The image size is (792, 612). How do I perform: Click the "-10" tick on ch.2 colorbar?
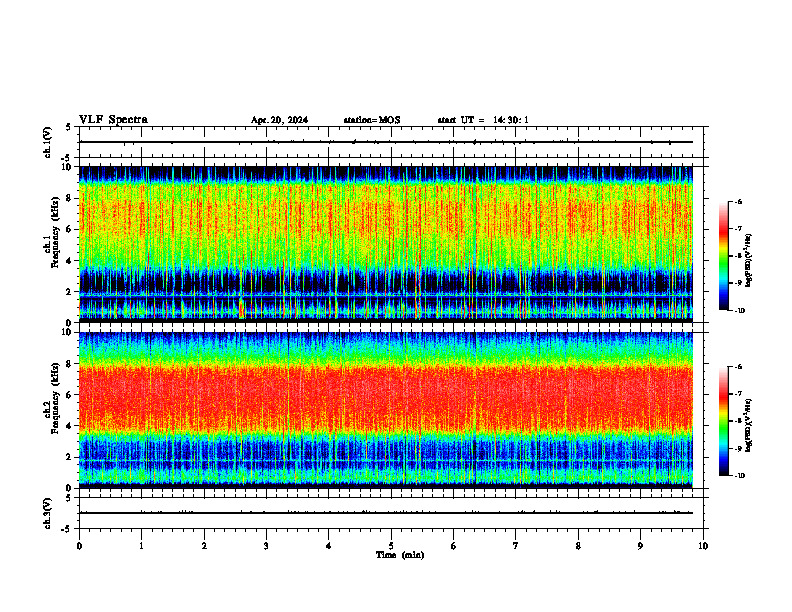[740, 476]
